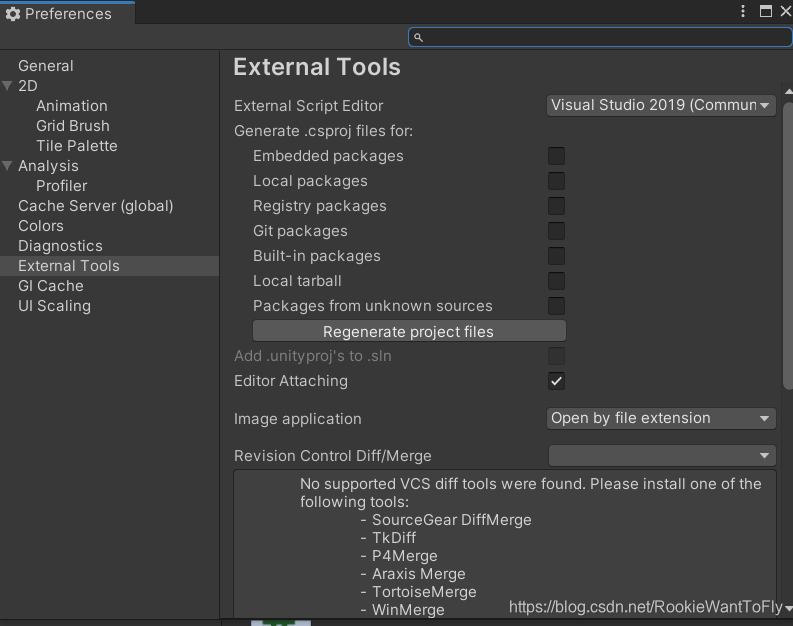Click the Araxis Merge list entry
The height and width of the screenshot is (626, 793).
click(419, 574)
